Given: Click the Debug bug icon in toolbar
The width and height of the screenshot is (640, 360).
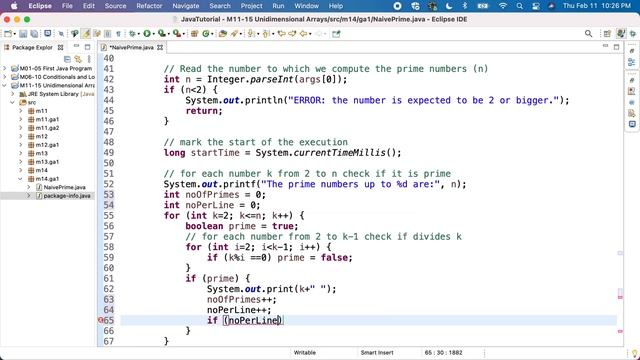Looking at the screenshot, I should [x=132, y=34].
